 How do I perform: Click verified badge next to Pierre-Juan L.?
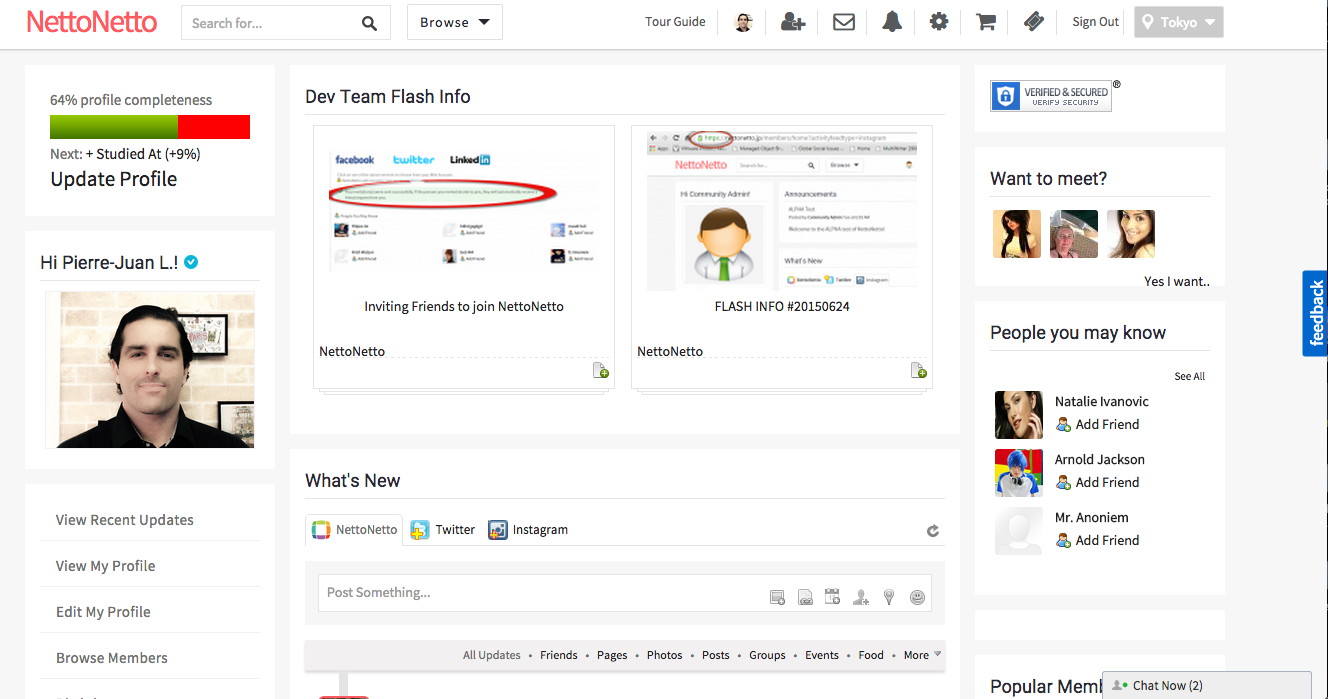coord(191,262)
